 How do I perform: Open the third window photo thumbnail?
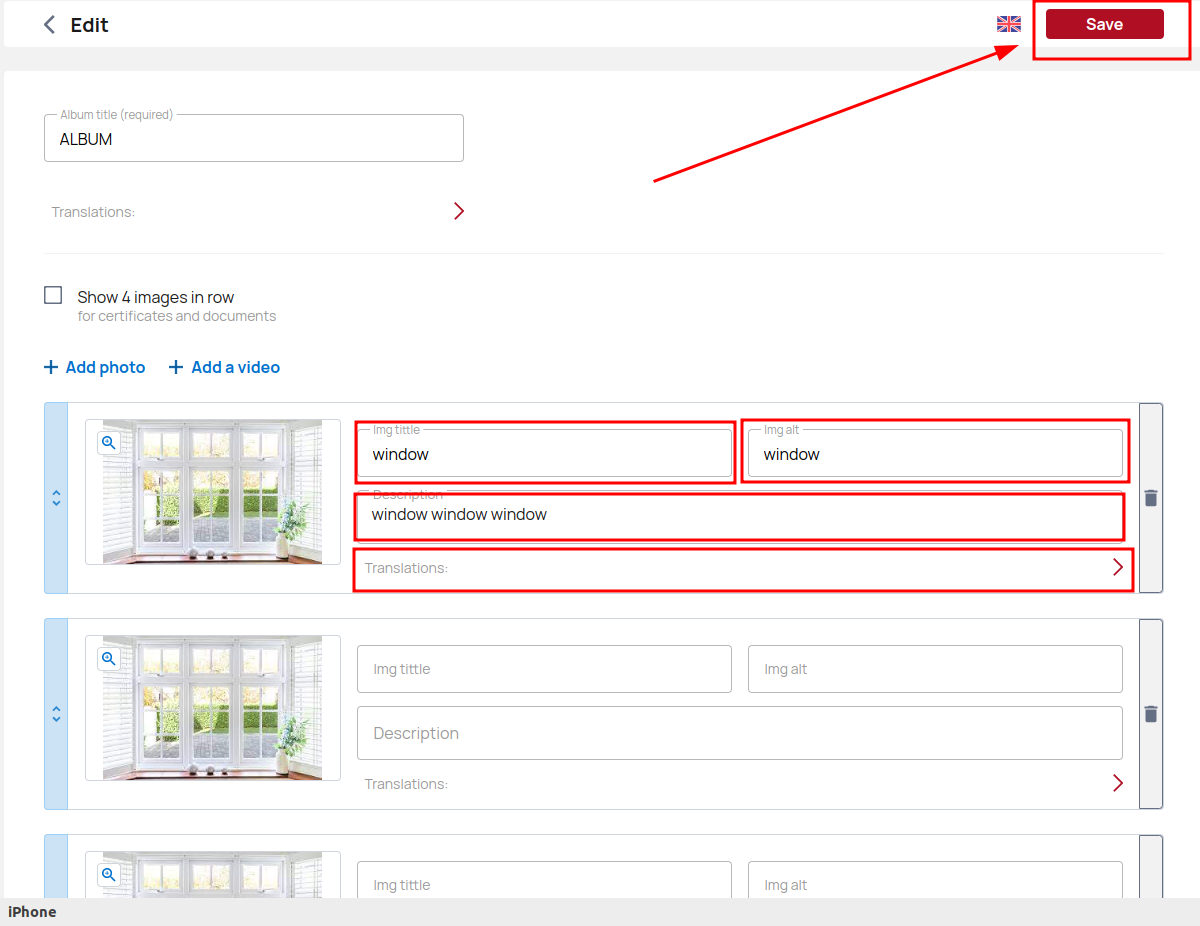coord(213,875)
